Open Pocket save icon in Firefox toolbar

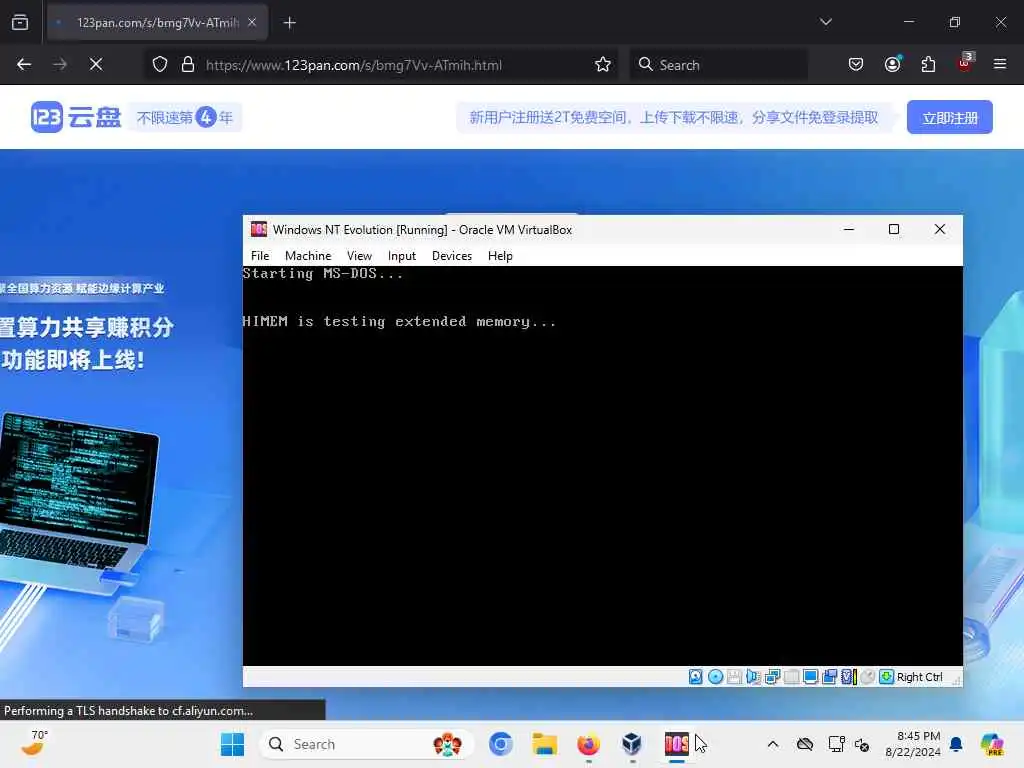(856, 64)
